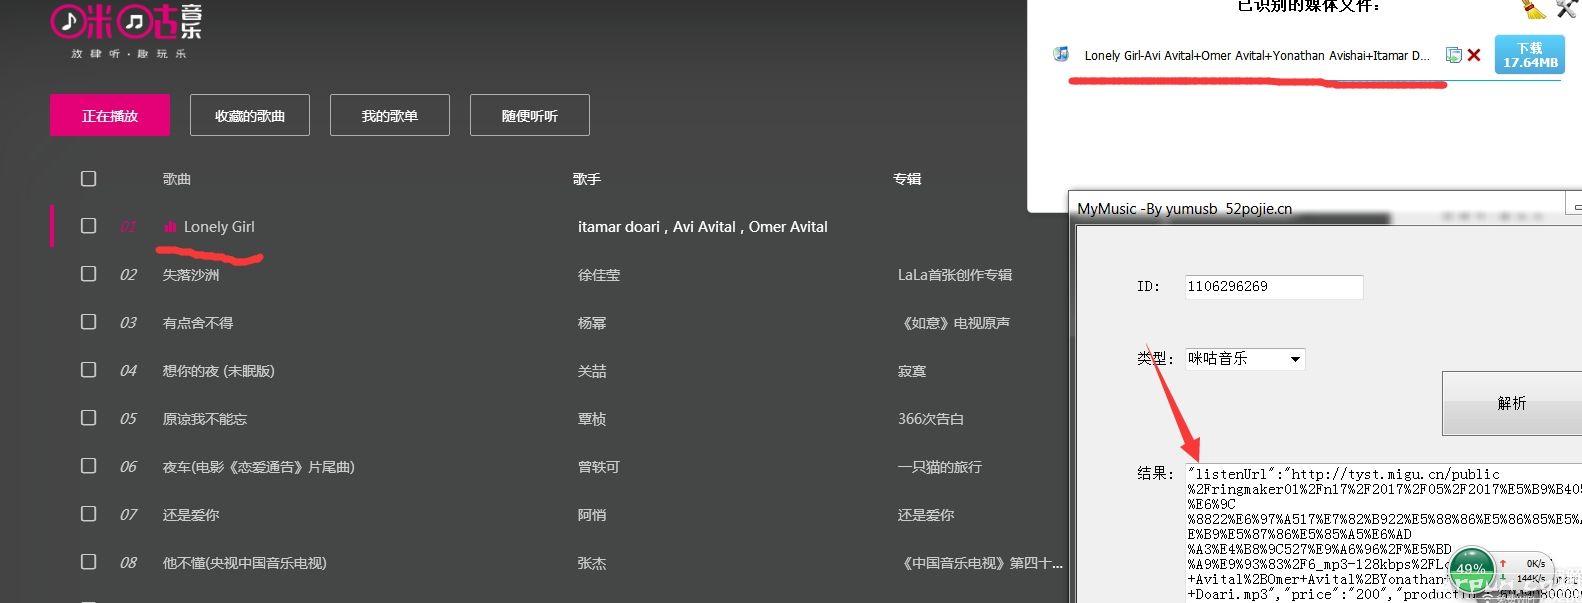
Task: Click artist name 覃桢
Action: (x=592, y=419)
